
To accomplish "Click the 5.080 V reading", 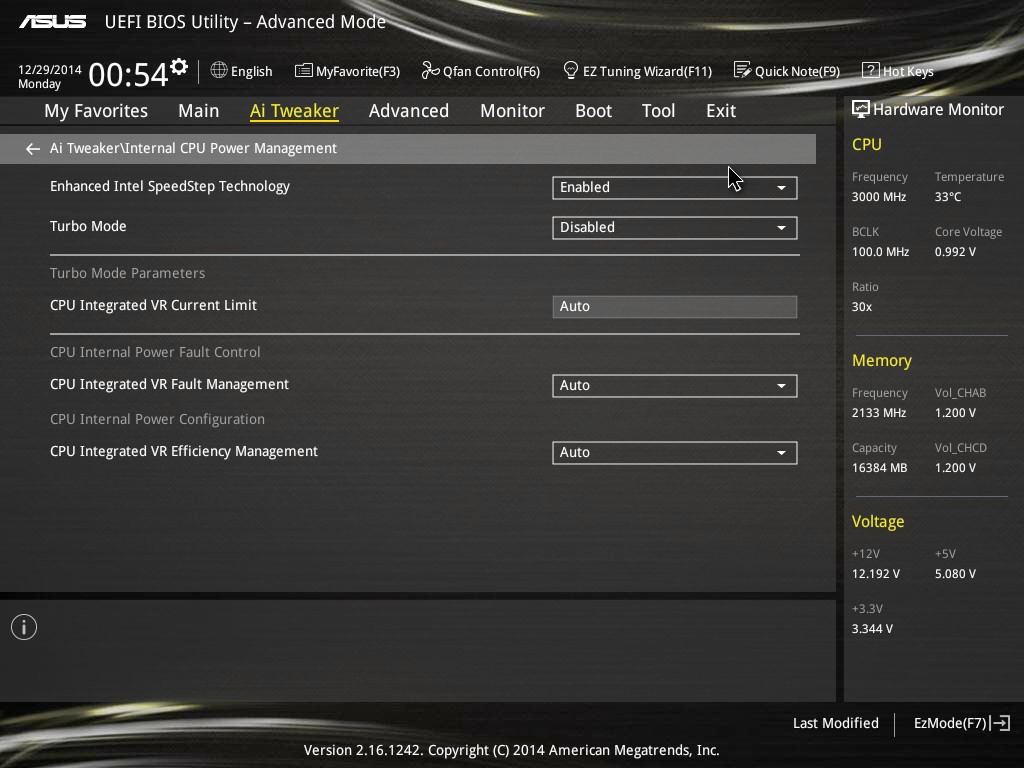I will coord(955,573).
